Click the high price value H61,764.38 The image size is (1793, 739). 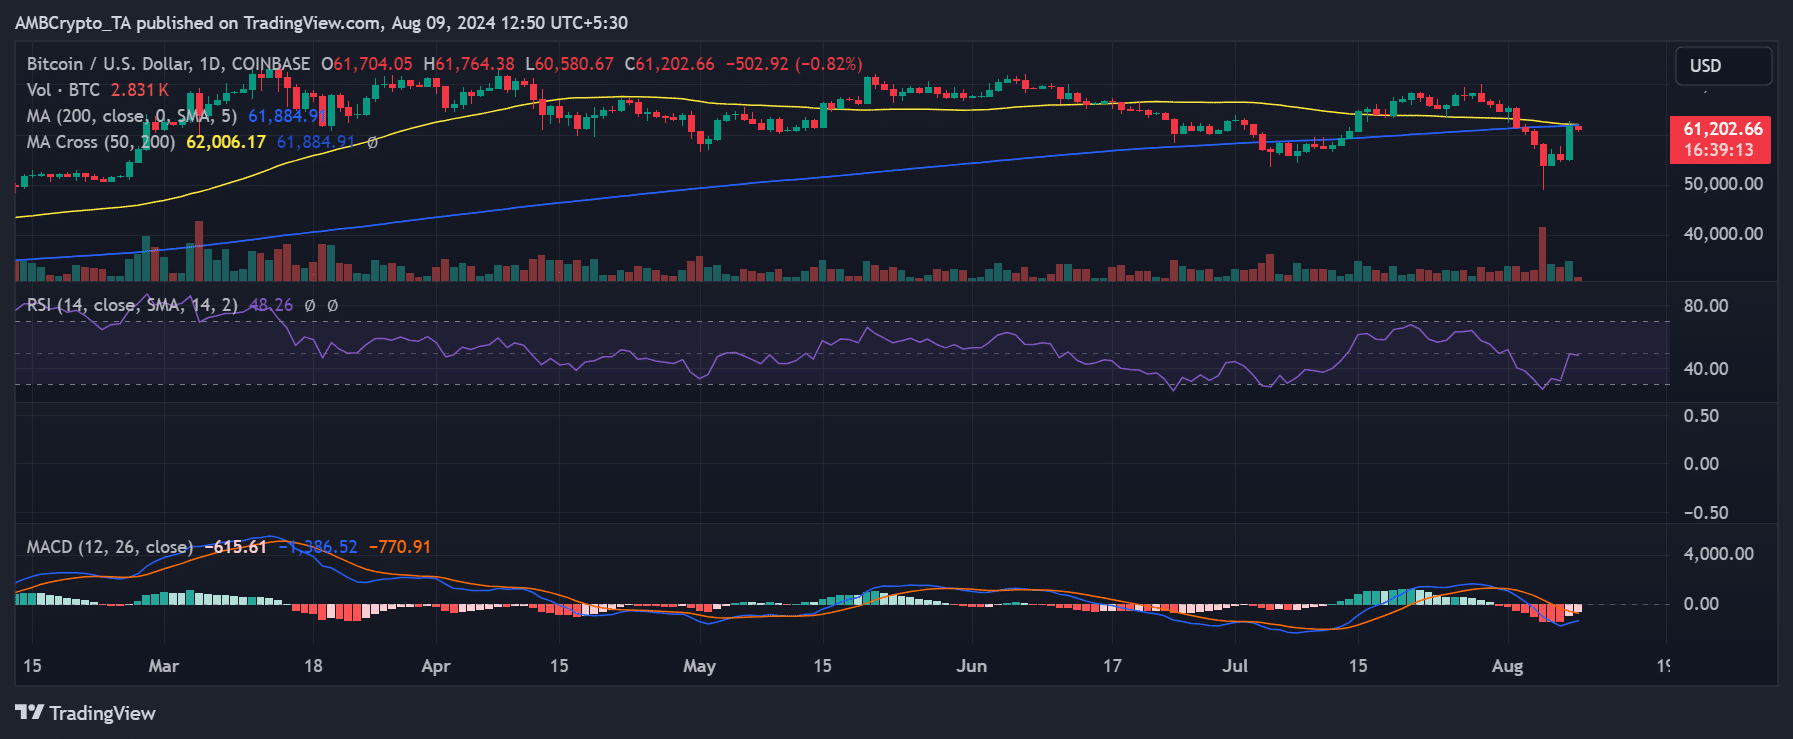(469, 64)
